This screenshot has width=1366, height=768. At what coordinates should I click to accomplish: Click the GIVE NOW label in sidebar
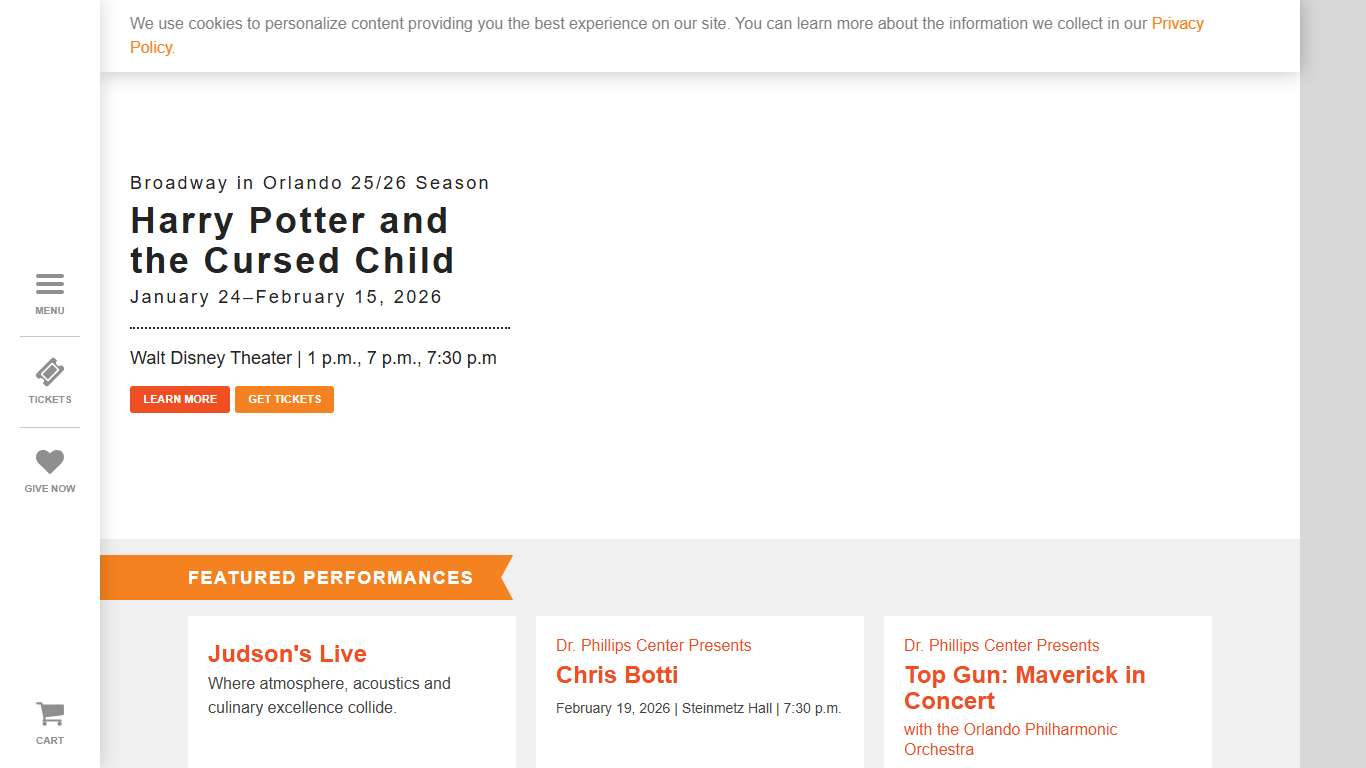click(x=50, y=489)
